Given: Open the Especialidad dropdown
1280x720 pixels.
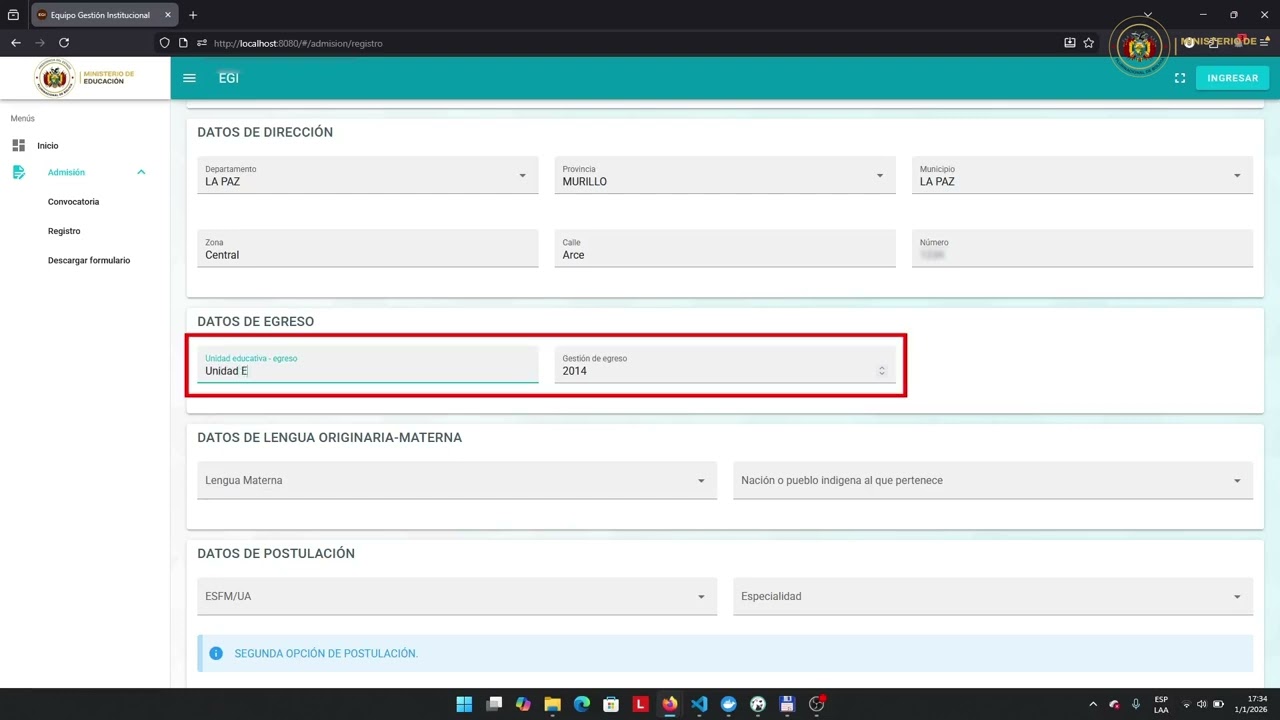Looking at the screenshot, I should tap(993, 596).
